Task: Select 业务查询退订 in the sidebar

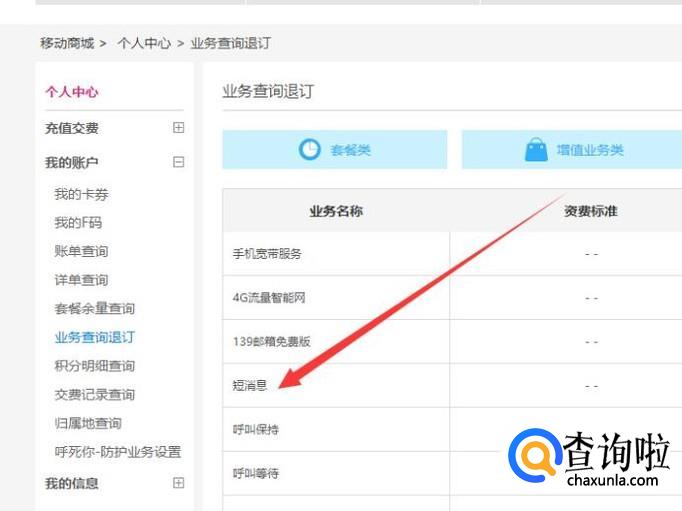Action: pos(95,337)
